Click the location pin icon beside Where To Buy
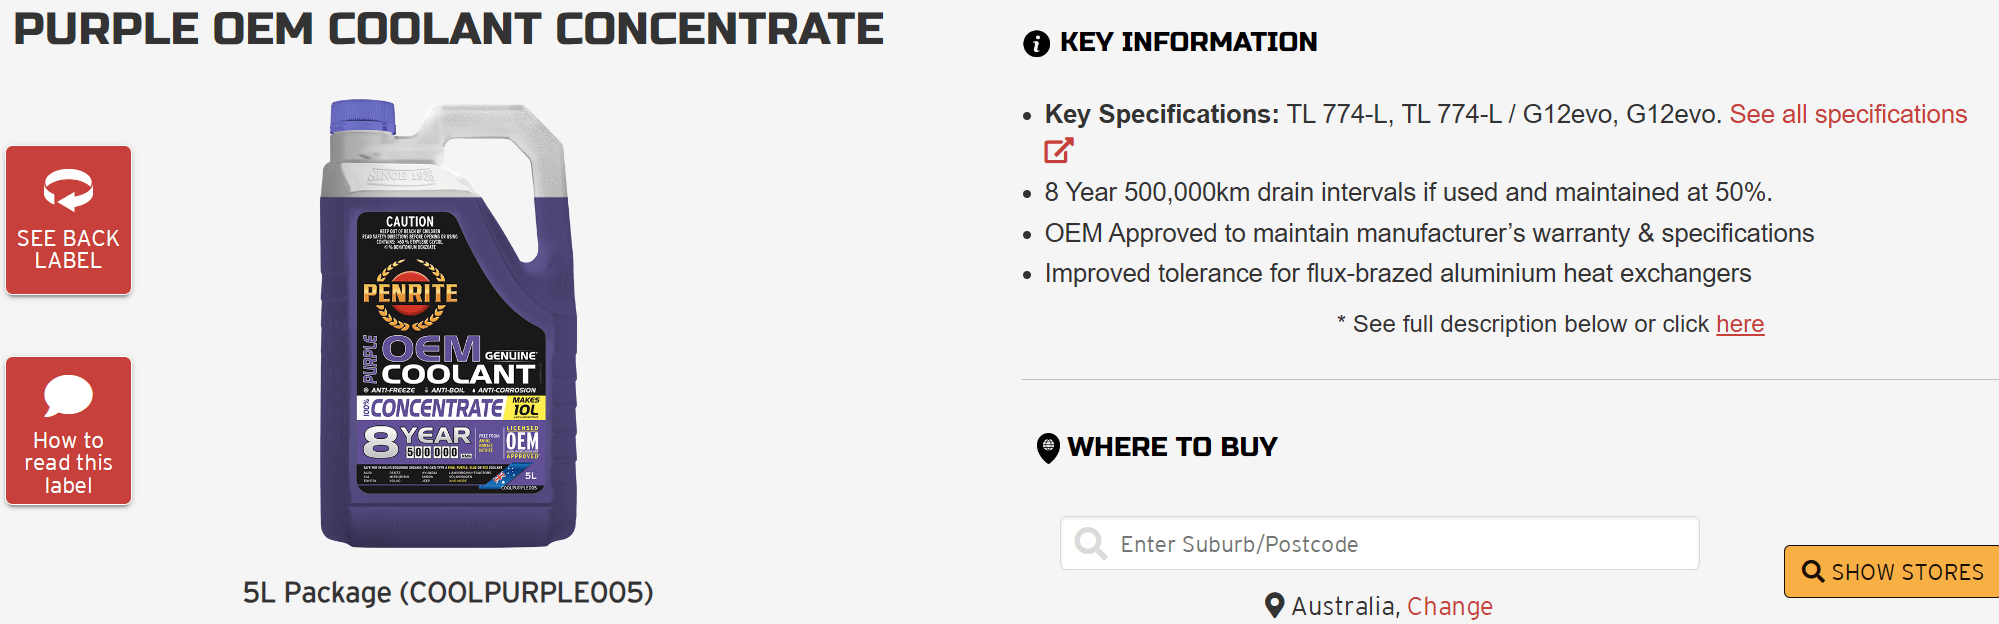 1047,448
